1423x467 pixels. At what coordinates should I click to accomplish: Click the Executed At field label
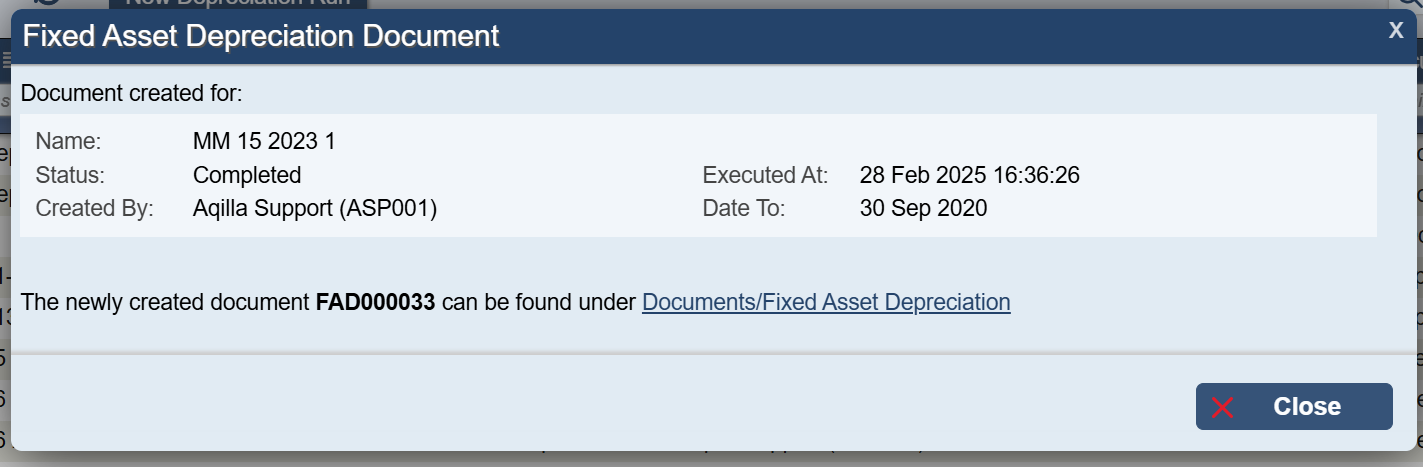(x=765, y=175)
